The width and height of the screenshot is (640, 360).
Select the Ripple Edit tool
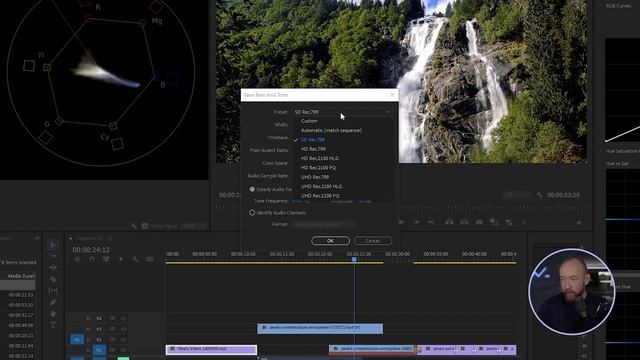pos(53,268)
